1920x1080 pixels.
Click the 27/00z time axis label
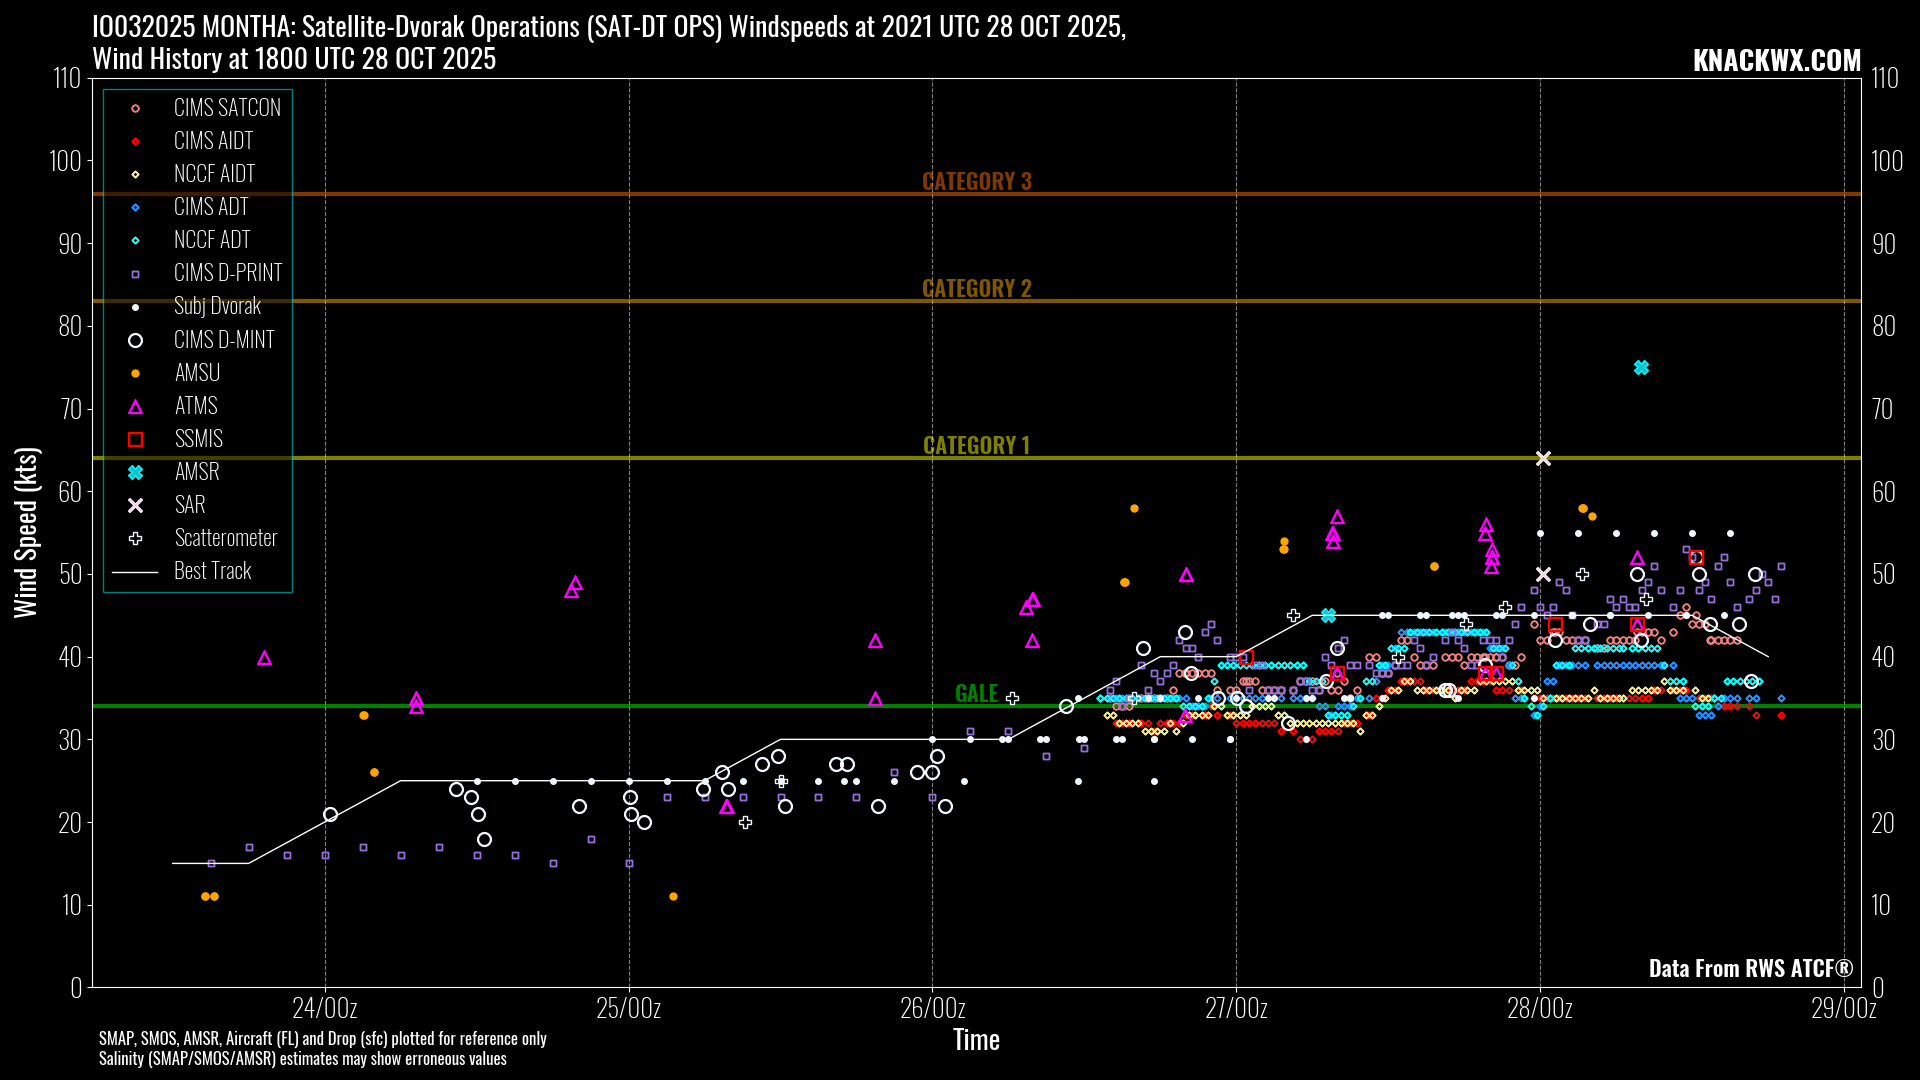(x=1236, y=1008)
